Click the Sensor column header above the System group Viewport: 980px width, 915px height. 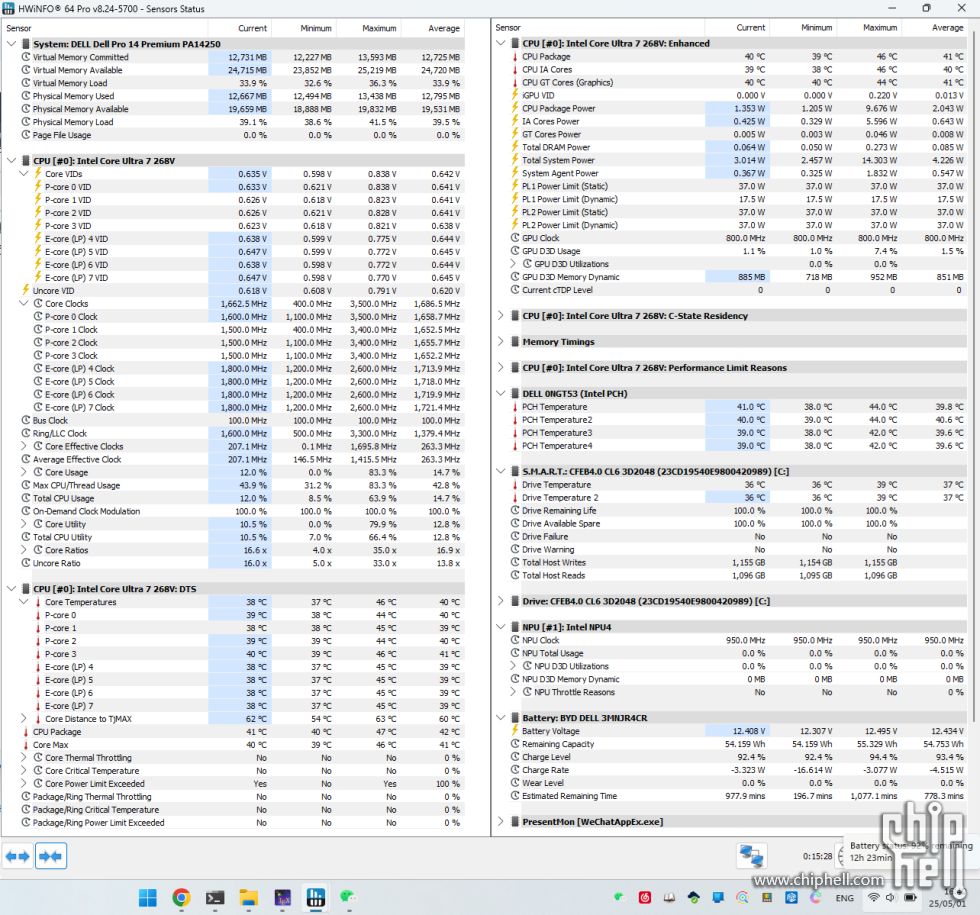pos(104,28)
